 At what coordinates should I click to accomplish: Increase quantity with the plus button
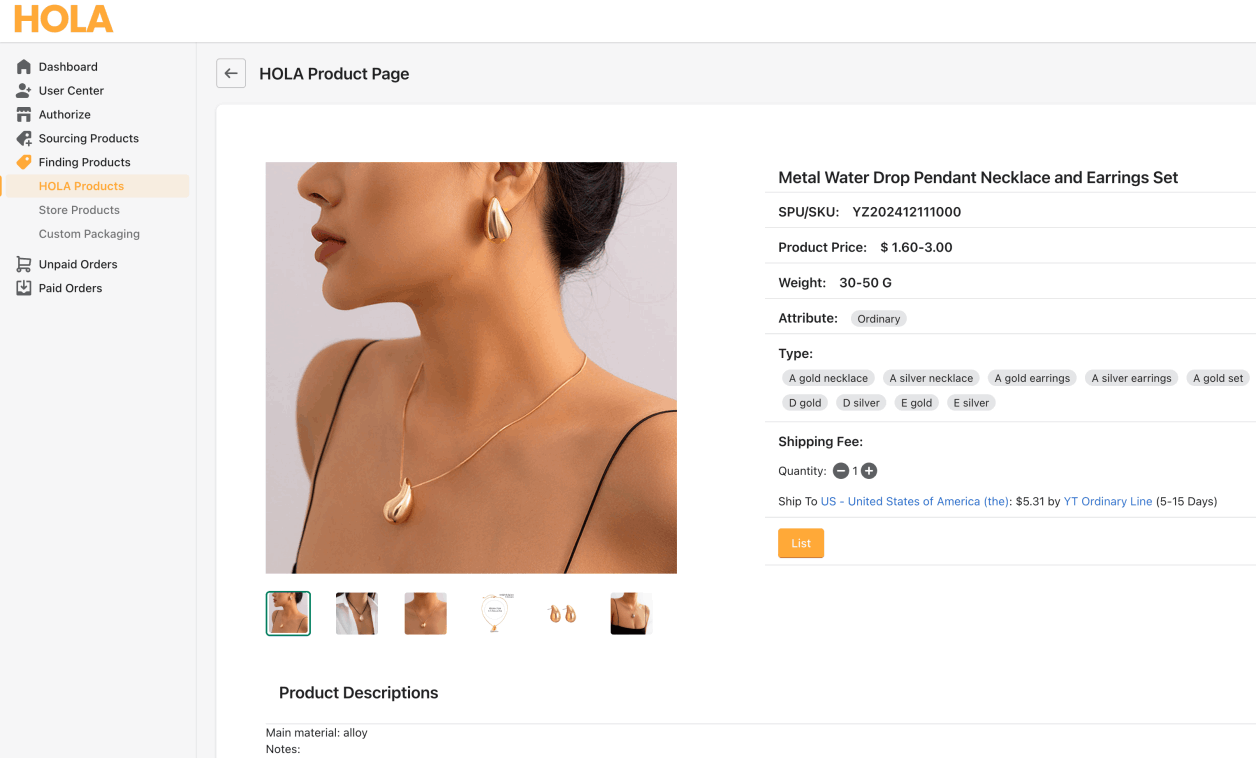[x=869, y=471]
